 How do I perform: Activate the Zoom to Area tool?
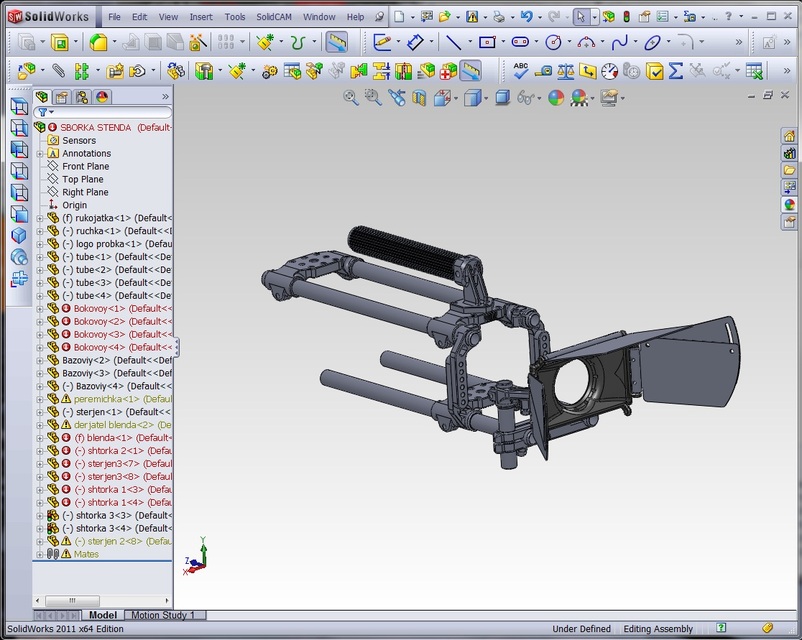coord(372,97)
